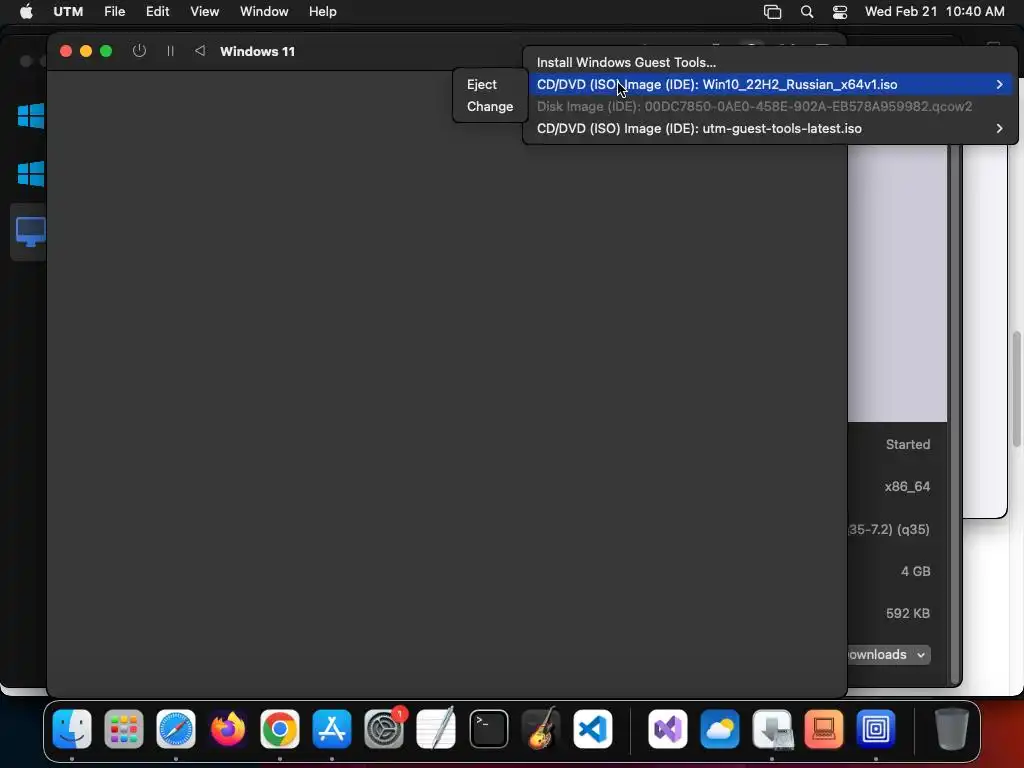Open Control Center in menu bar
Viewport: 1024px width, 768px height.
point(840,12)
